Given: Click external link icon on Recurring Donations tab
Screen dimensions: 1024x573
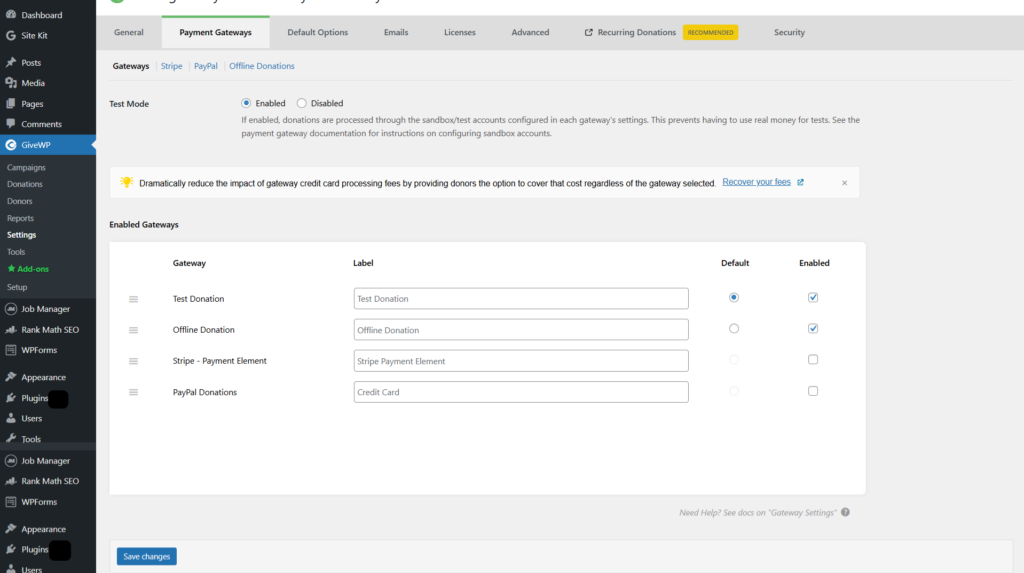Looking at the screenshot, I should click(588, 32).
